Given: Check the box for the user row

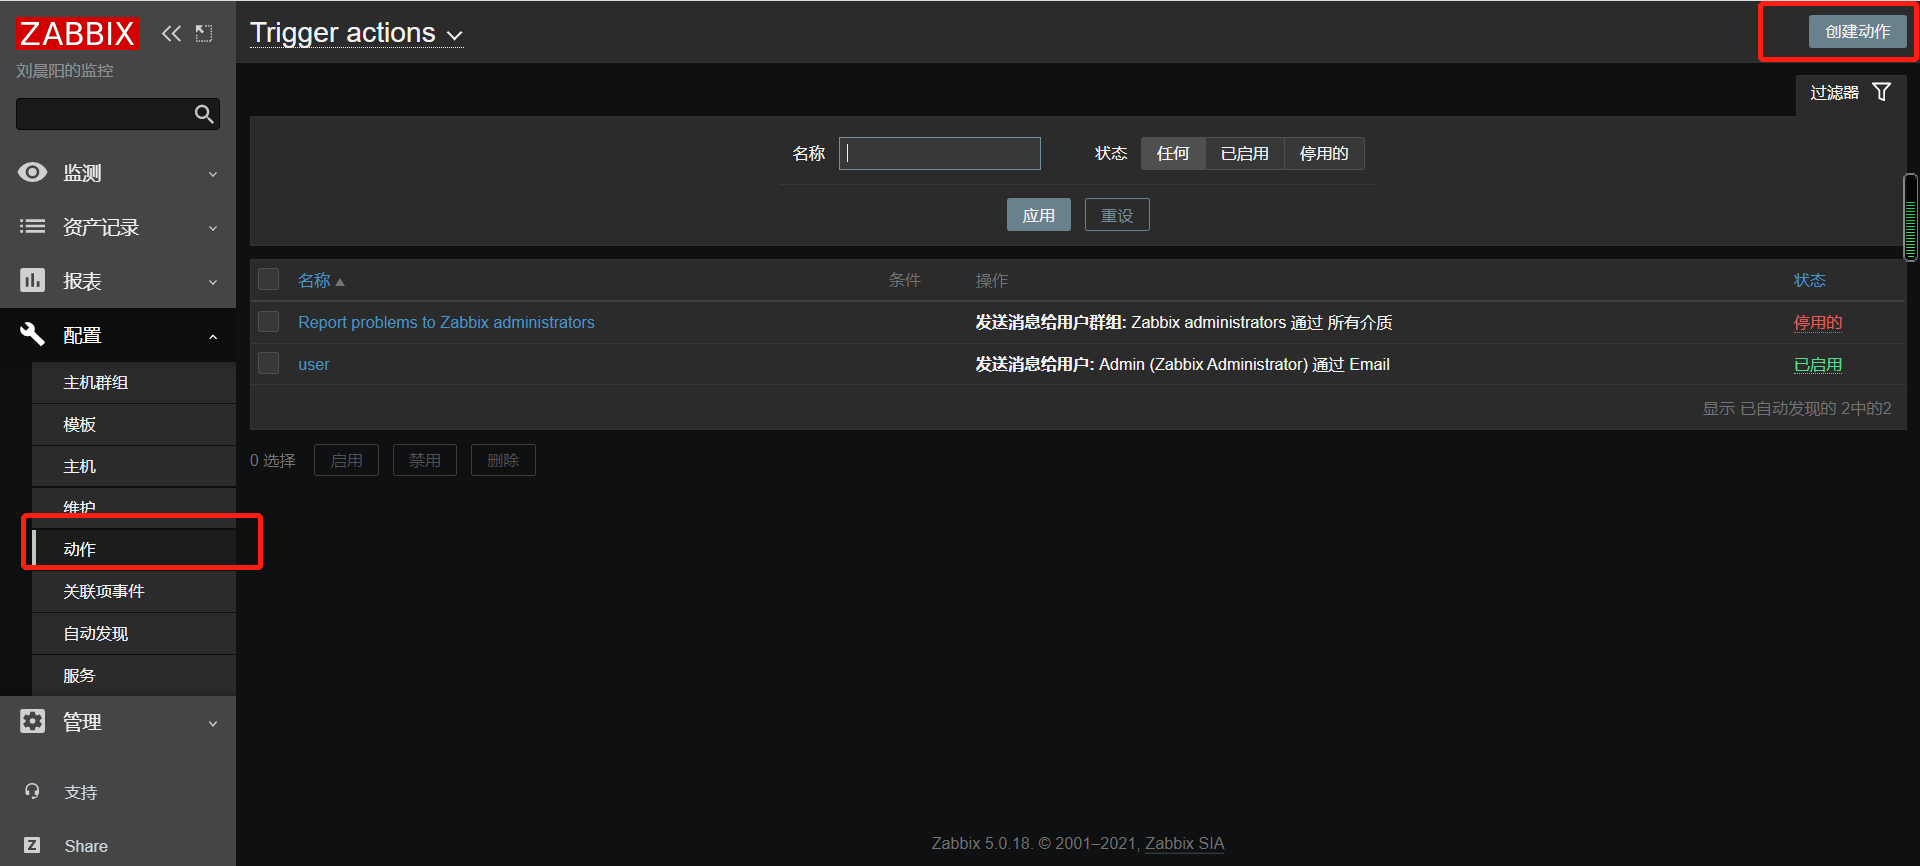Looking at the screenshot, I should coord(268,363).
